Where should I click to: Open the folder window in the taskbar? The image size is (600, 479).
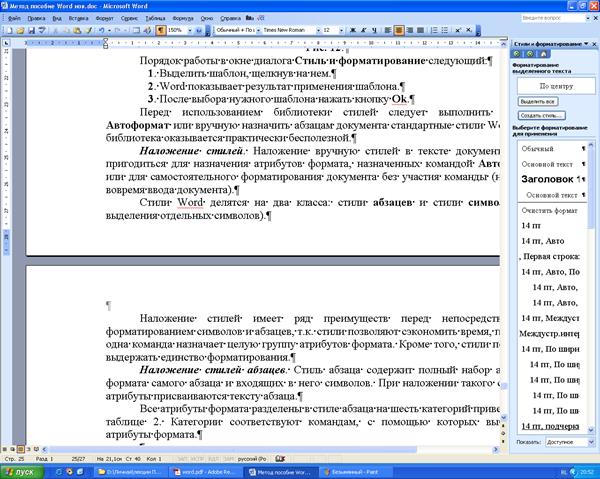(x=133, y=472)
